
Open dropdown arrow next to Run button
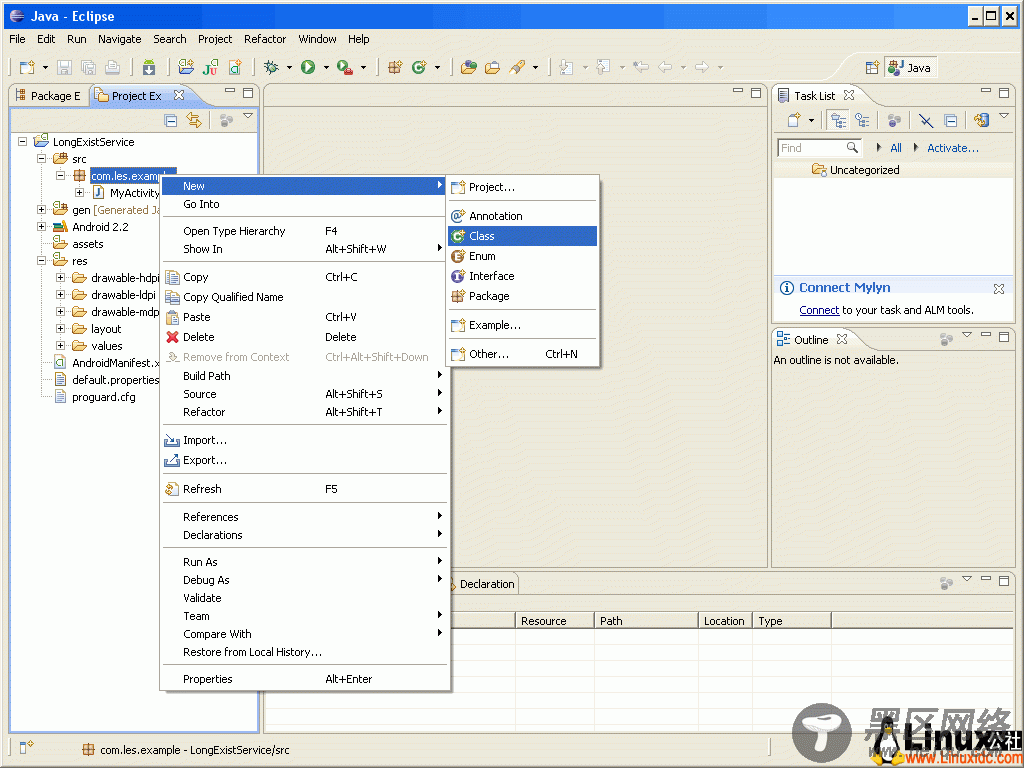pos(326,67)
